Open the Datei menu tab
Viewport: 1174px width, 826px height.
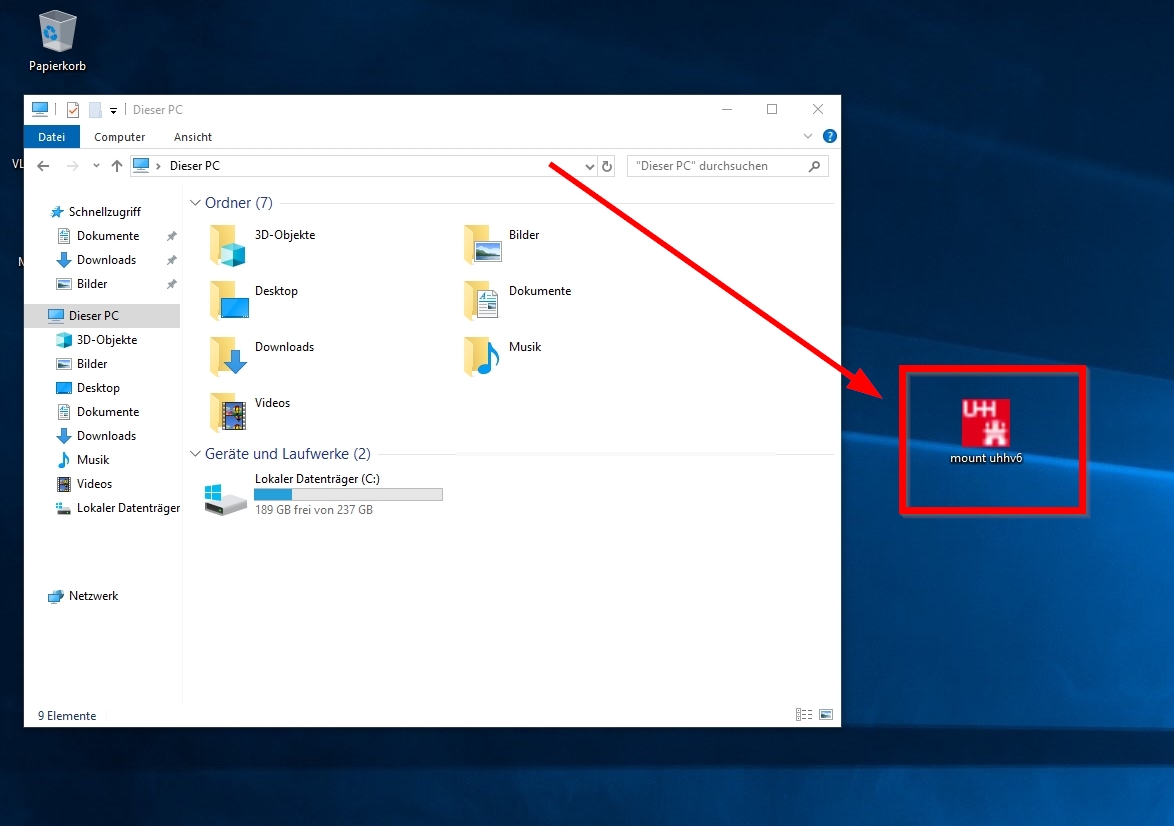point(51,137)
